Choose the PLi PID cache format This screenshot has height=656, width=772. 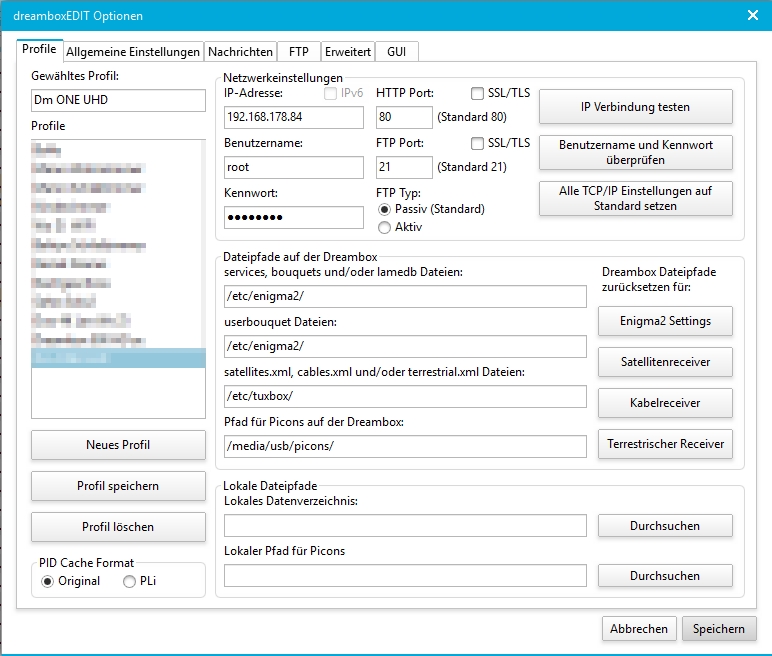pos(130,581)
